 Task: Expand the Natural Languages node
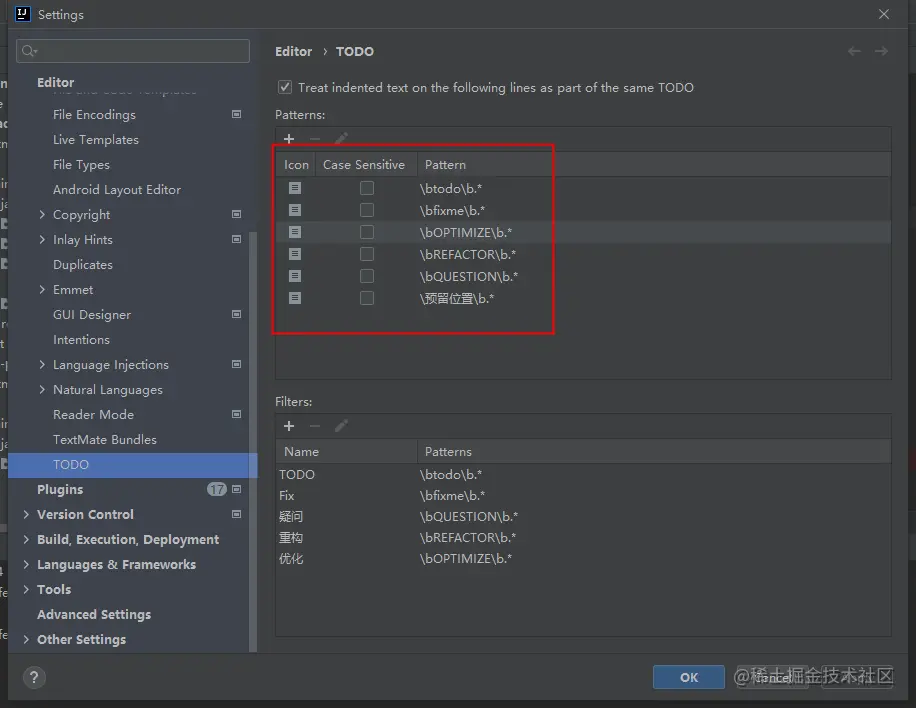(42, 389)
